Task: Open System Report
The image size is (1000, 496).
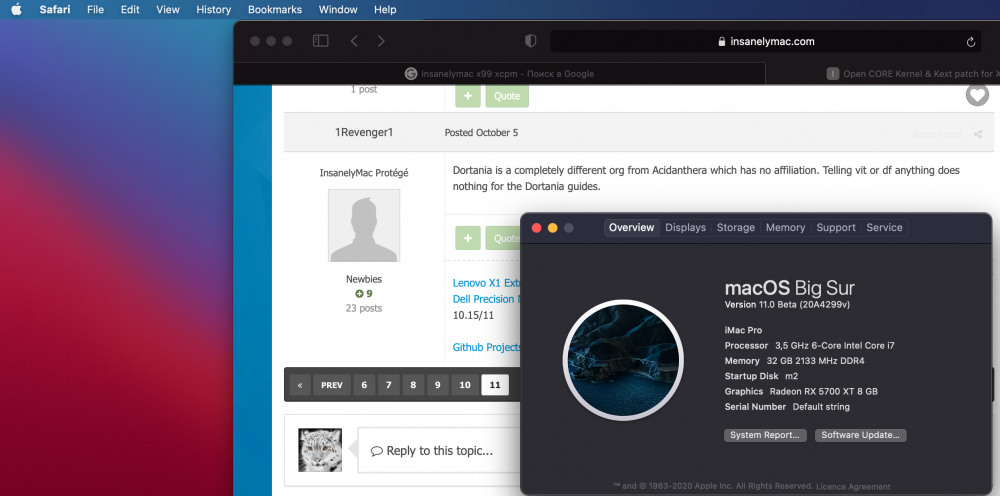Action: [765, 435]
